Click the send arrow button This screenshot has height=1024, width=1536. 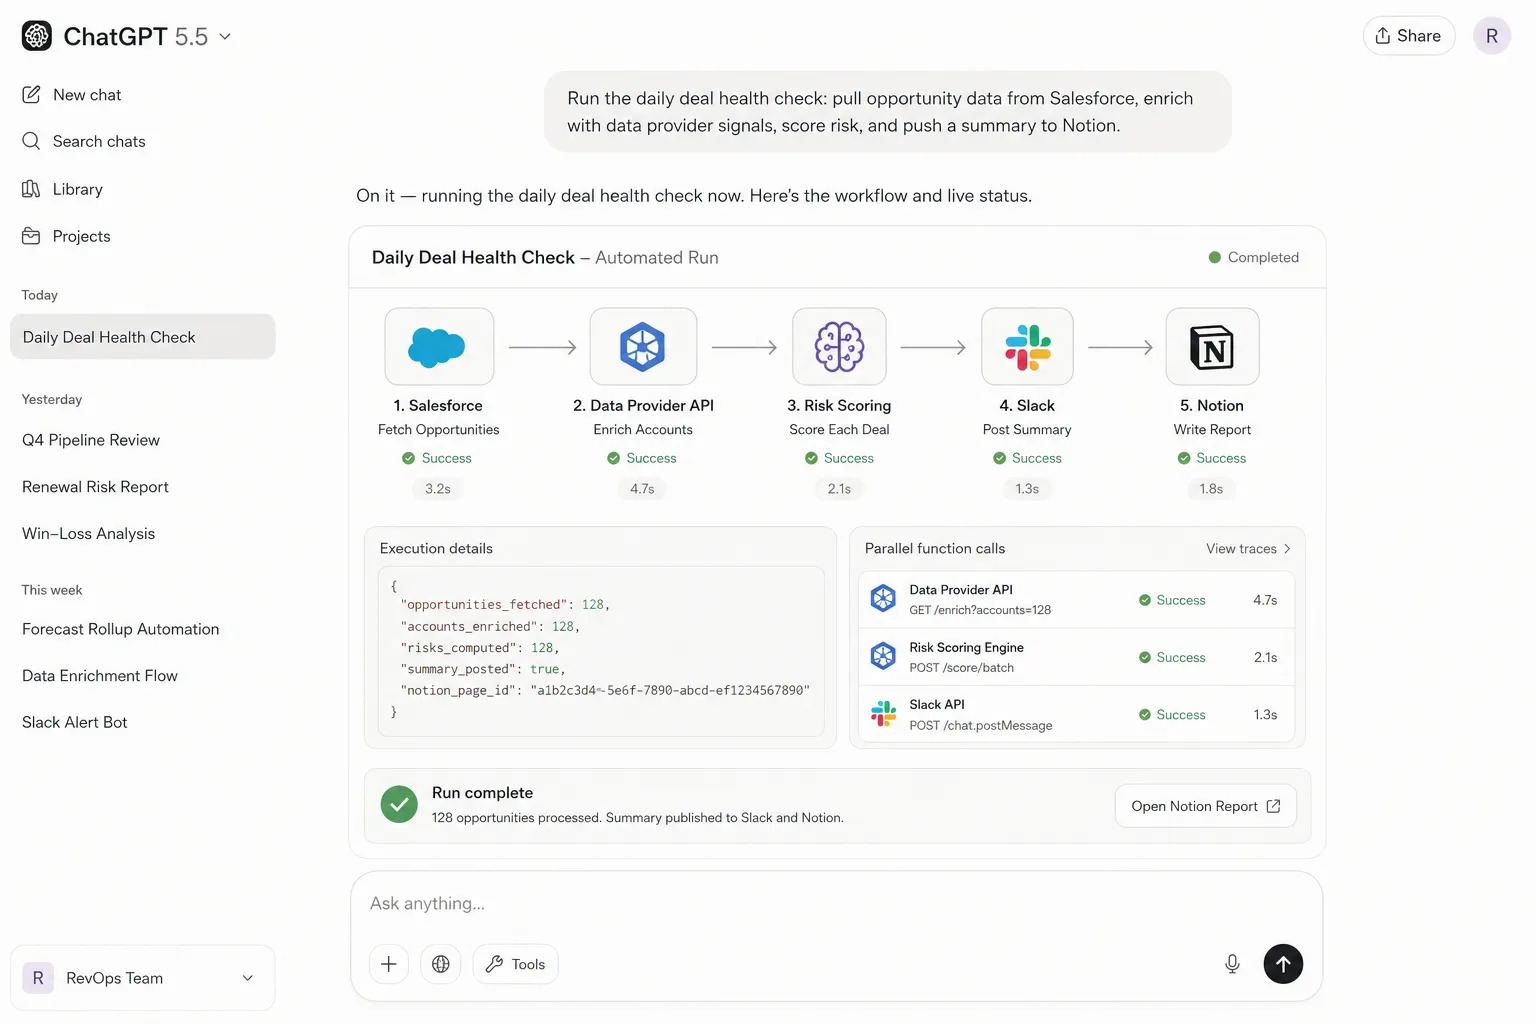pos(1283,964)
